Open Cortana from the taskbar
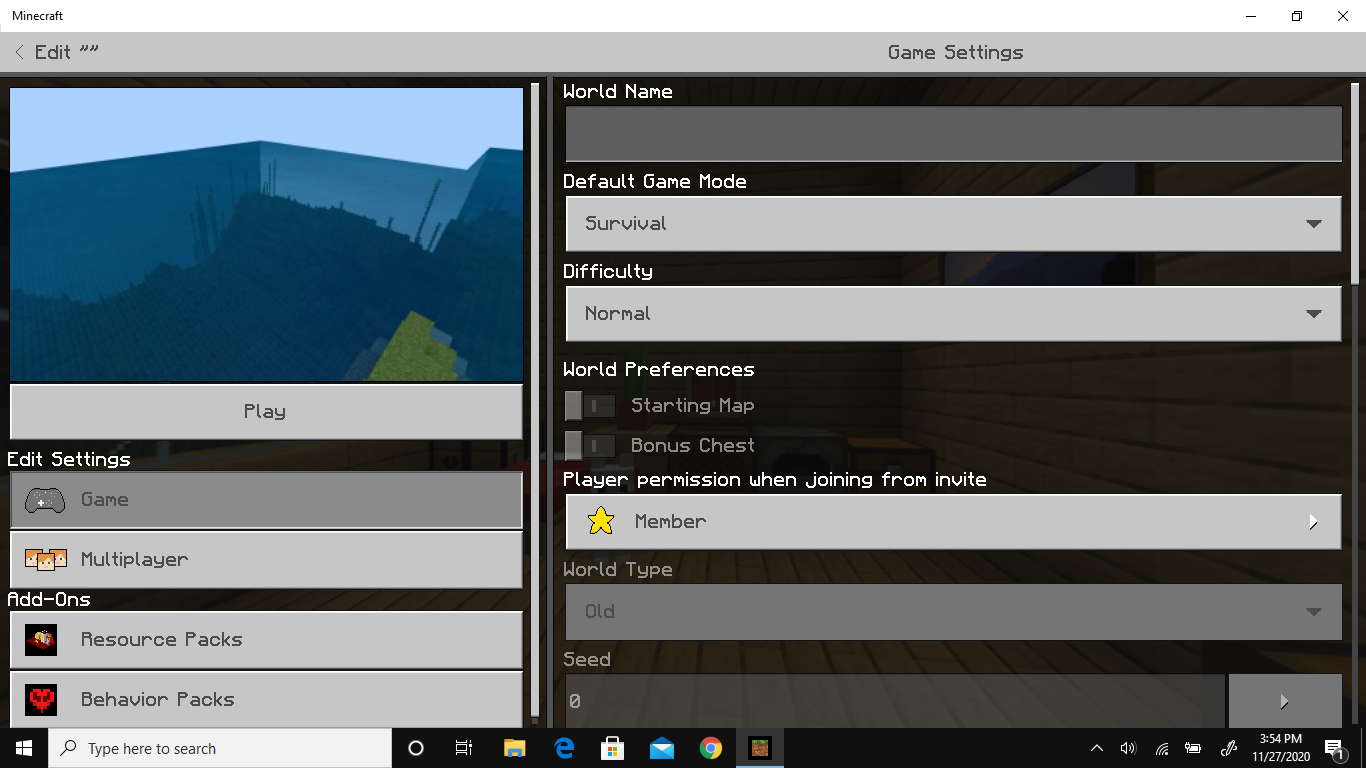Image resolution: width=1366 pixels, height=768 pixels. pos(416,748)
